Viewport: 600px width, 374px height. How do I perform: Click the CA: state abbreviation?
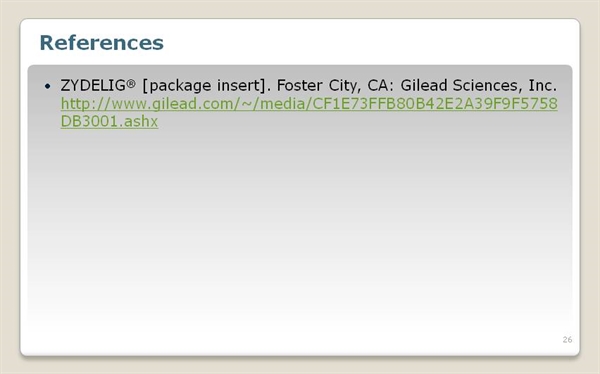[381, 85]
